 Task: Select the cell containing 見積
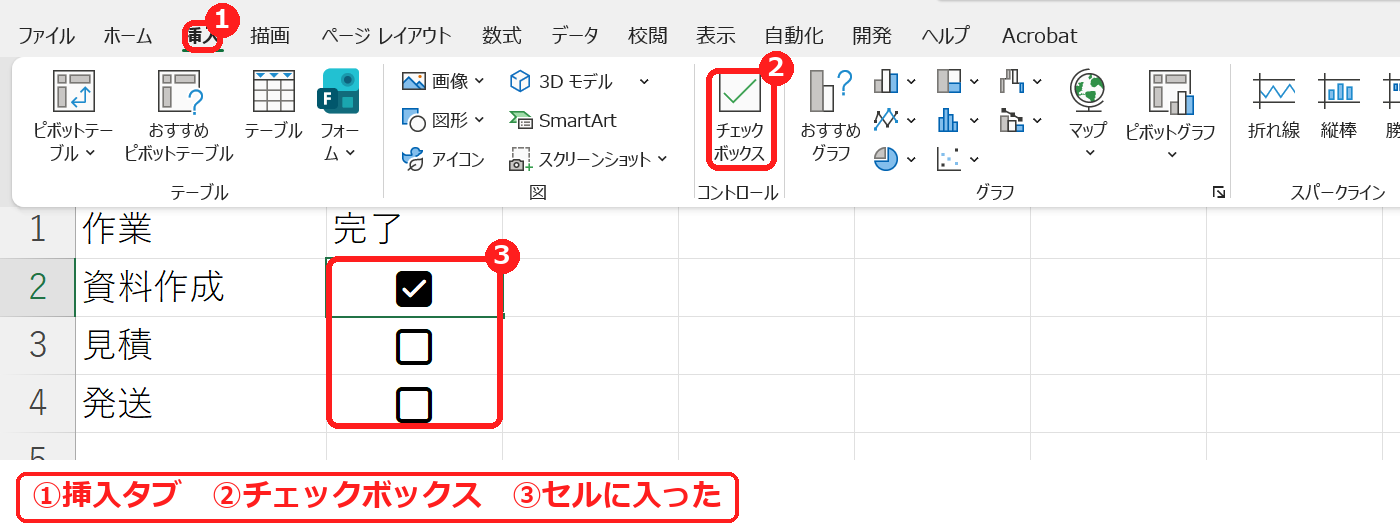pyautogui.click(x=201, y=346)
